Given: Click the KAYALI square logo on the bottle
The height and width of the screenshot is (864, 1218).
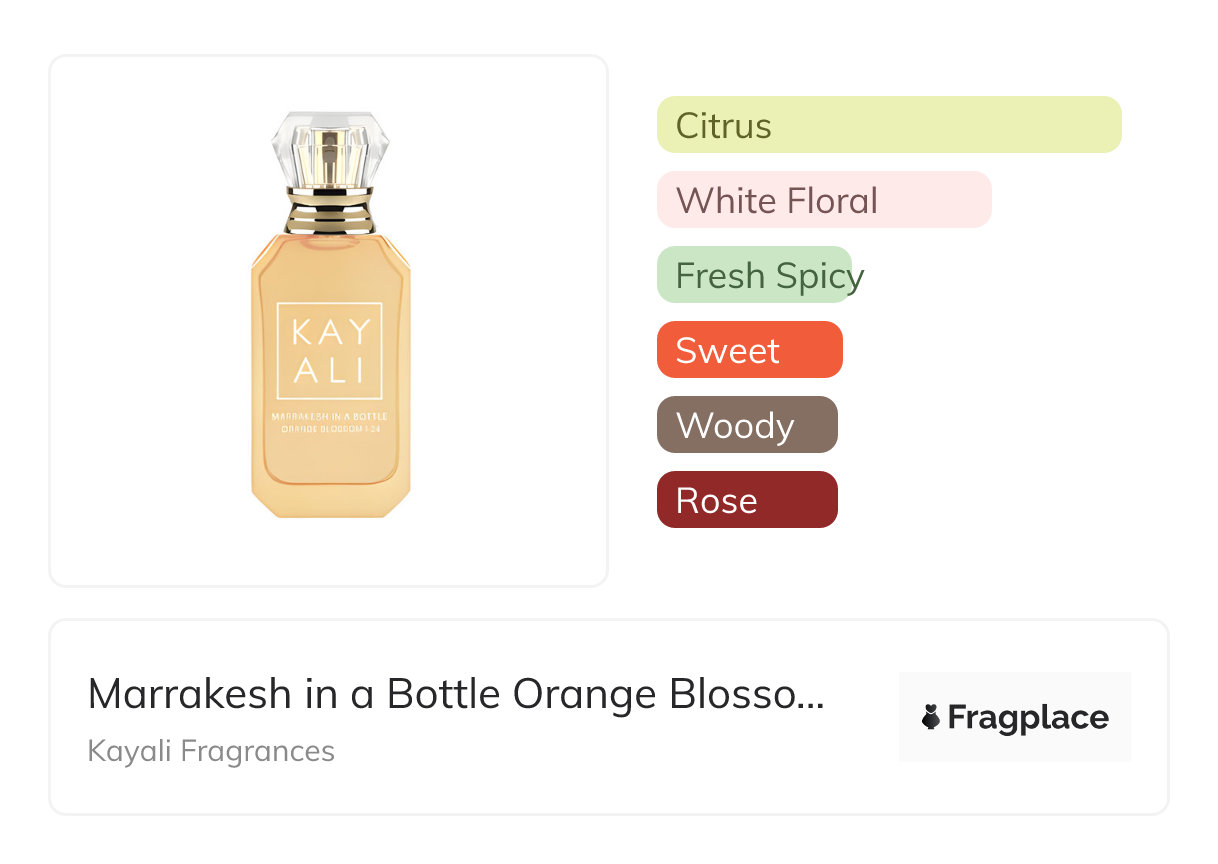Looking at the screenshot, I should pyautogui.click(x=330, y=351).
